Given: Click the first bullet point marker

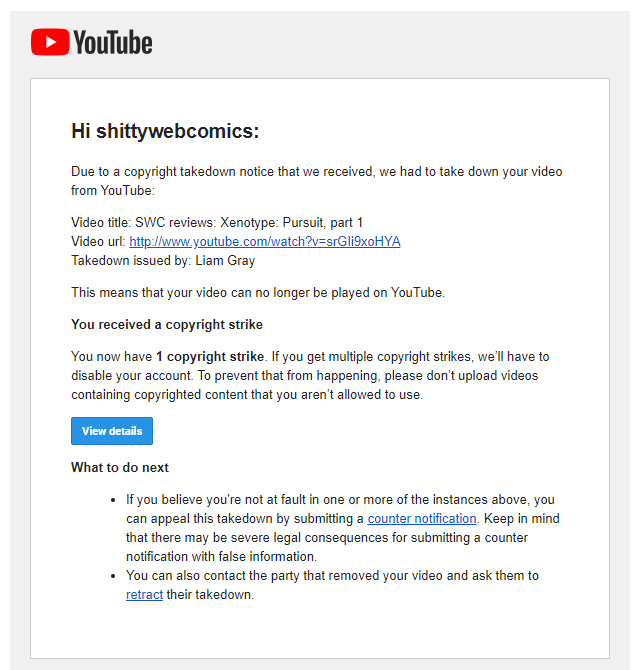Looking at the screenshot, I should coord(113,500).
